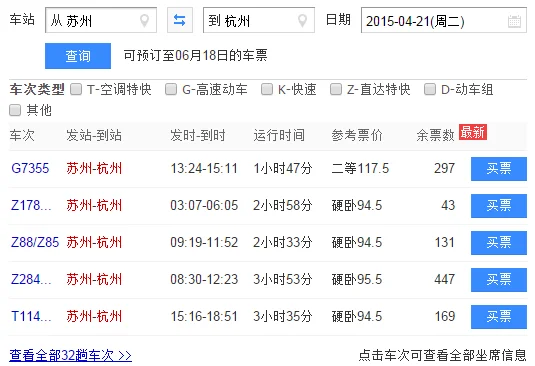Click 可预订至06月18日的车票 notice text
This screenshot has height=366, width=535.
pyautogui.click(x=195, y=56)
